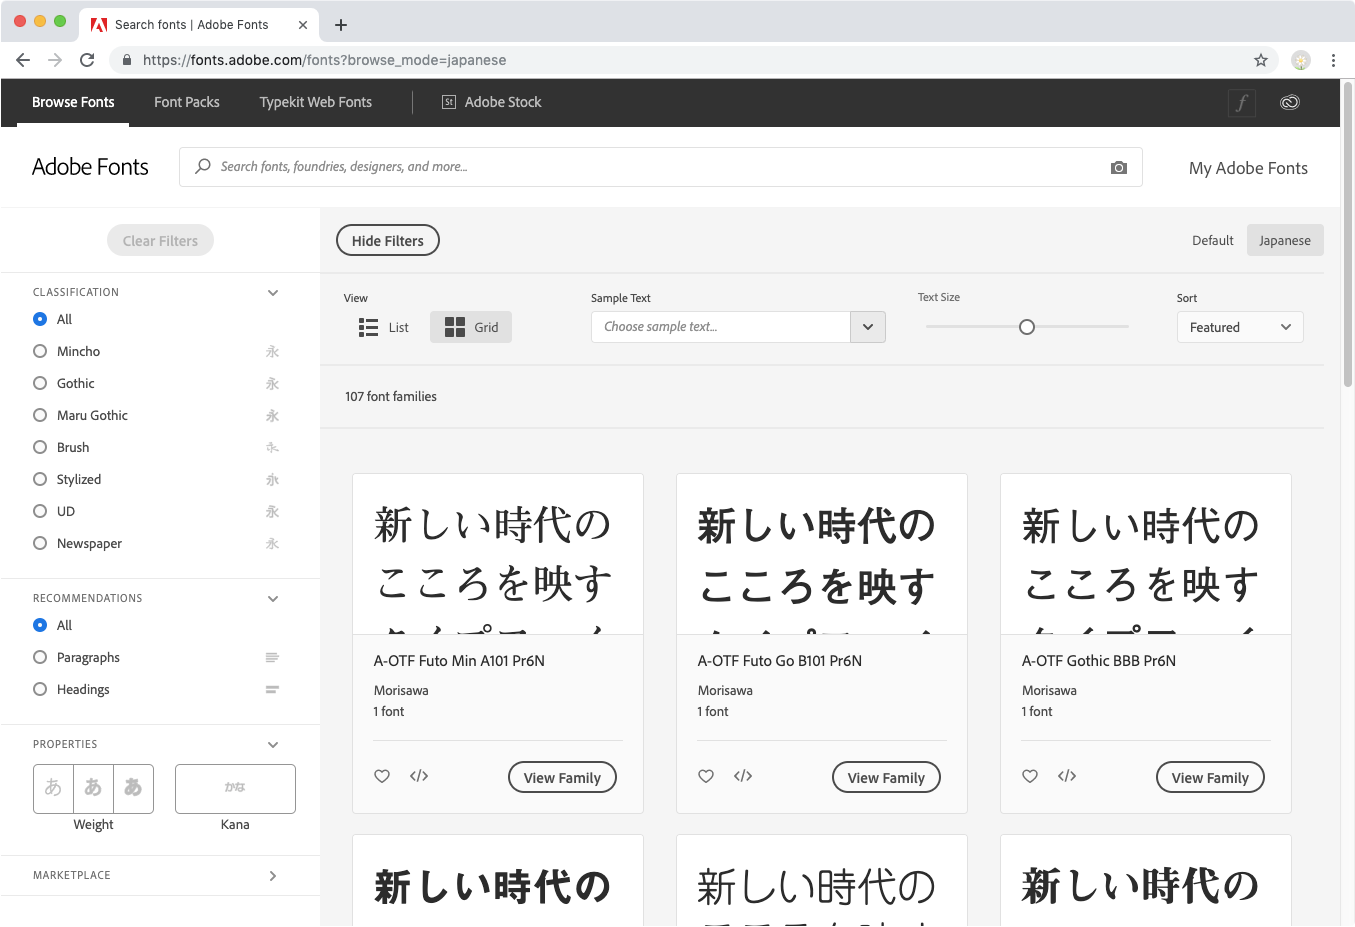This screenshot has height=927, width=1355.
Task: Favorite A-OTF Futo Go B101 Pr6N with heart
Action: tap(706, 776)
